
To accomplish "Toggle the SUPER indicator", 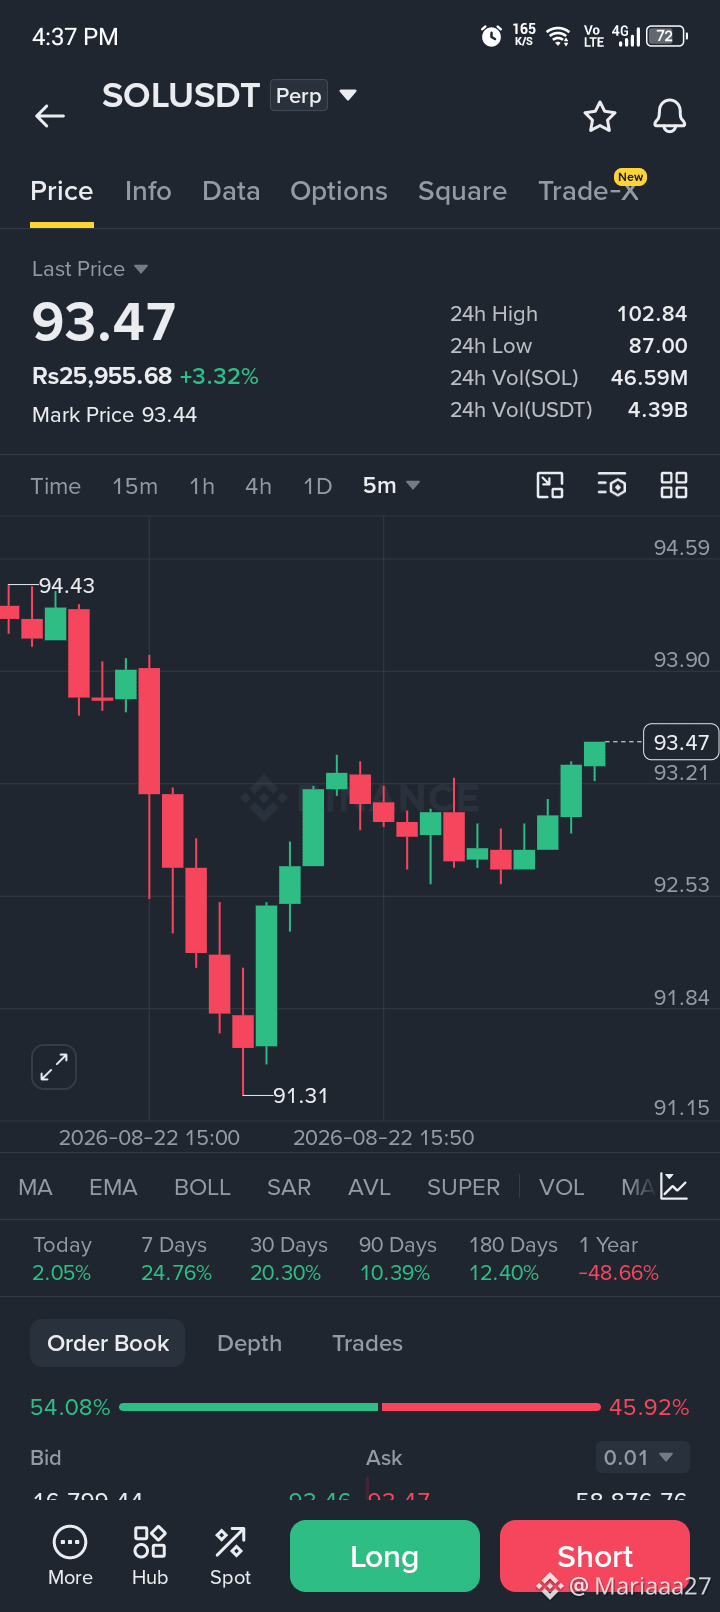I will pyautogui.click(x=463, y=1187).
